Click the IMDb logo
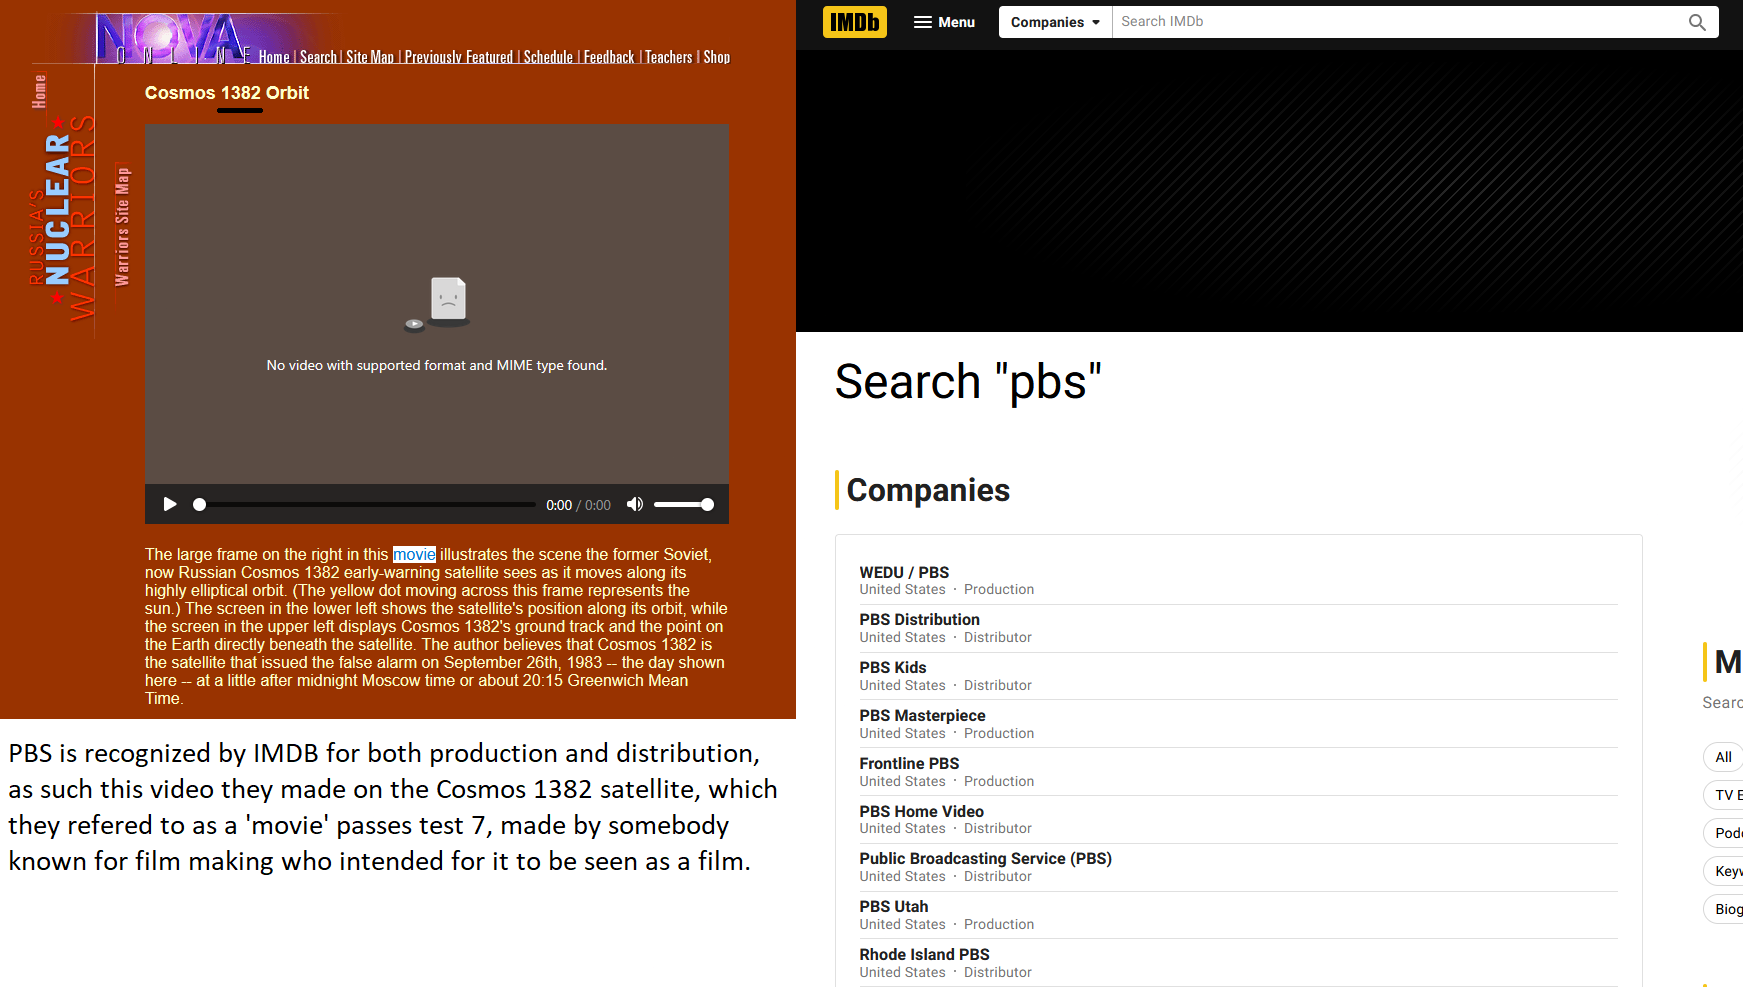 (x=855, y=22)
